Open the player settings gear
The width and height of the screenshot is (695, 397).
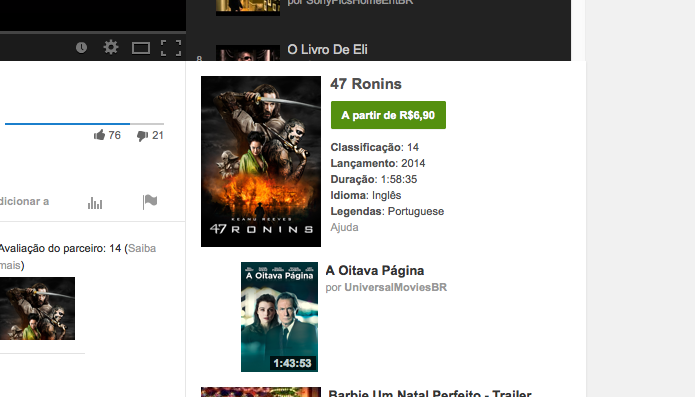111,47
